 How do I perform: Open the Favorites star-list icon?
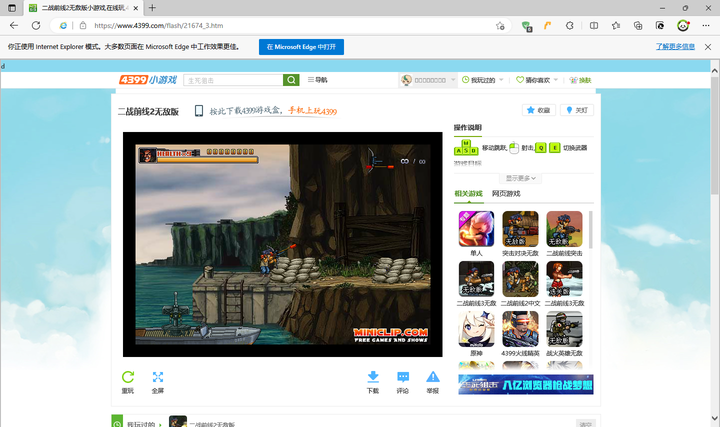[616, 26]
